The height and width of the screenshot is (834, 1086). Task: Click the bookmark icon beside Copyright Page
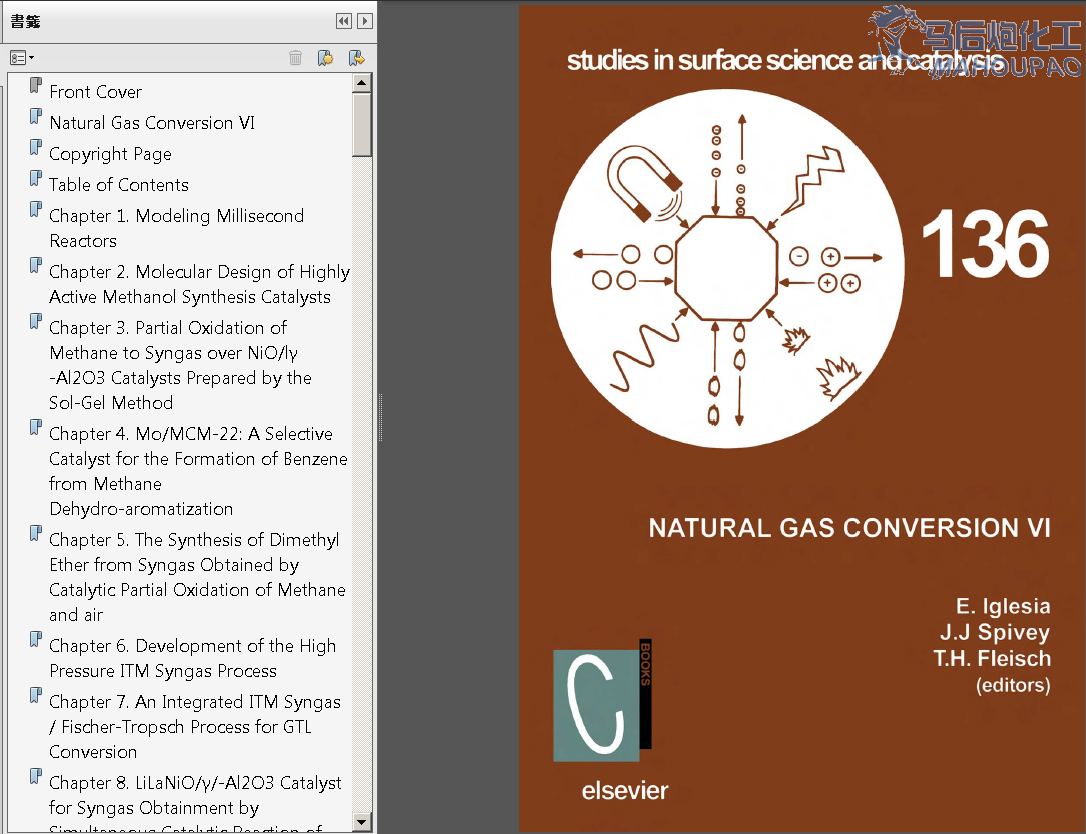[x=36, y=148]
